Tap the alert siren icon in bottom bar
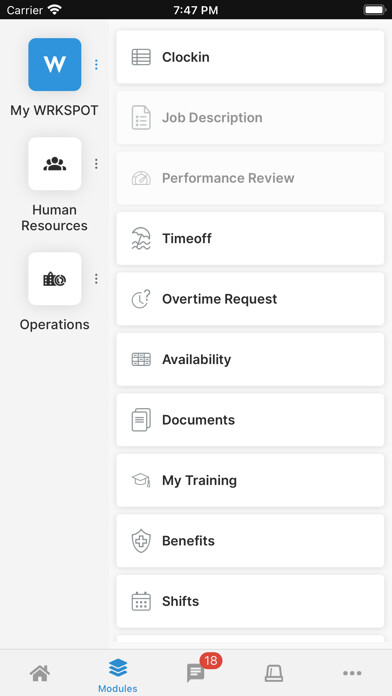 (274, 673)
